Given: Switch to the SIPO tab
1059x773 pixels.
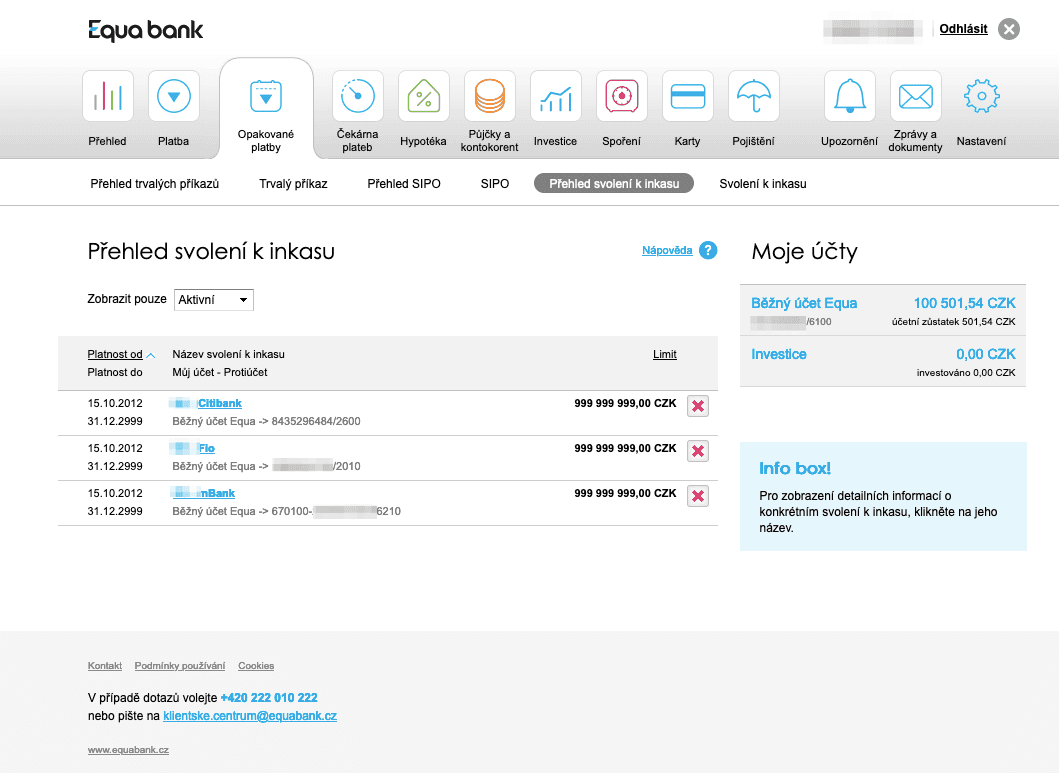Looking at the screenshot, I should [495, 184].
